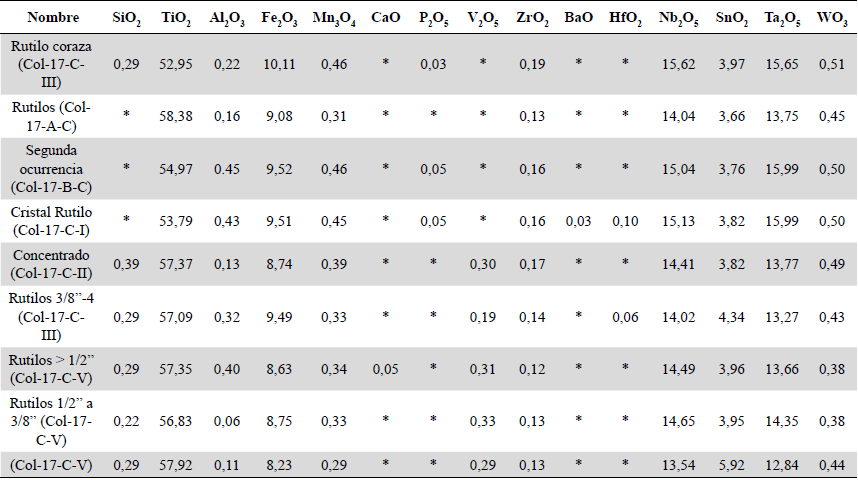Viewport: 858px width, 480px height.
Task: Click the Cristal Rutilo row name
Action: (x=49, y=221)
